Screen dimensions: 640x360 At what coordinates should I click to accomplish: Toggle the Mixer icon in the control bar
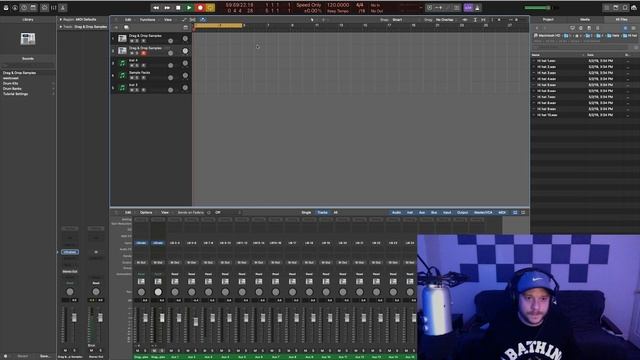click(x=53, y=8)
